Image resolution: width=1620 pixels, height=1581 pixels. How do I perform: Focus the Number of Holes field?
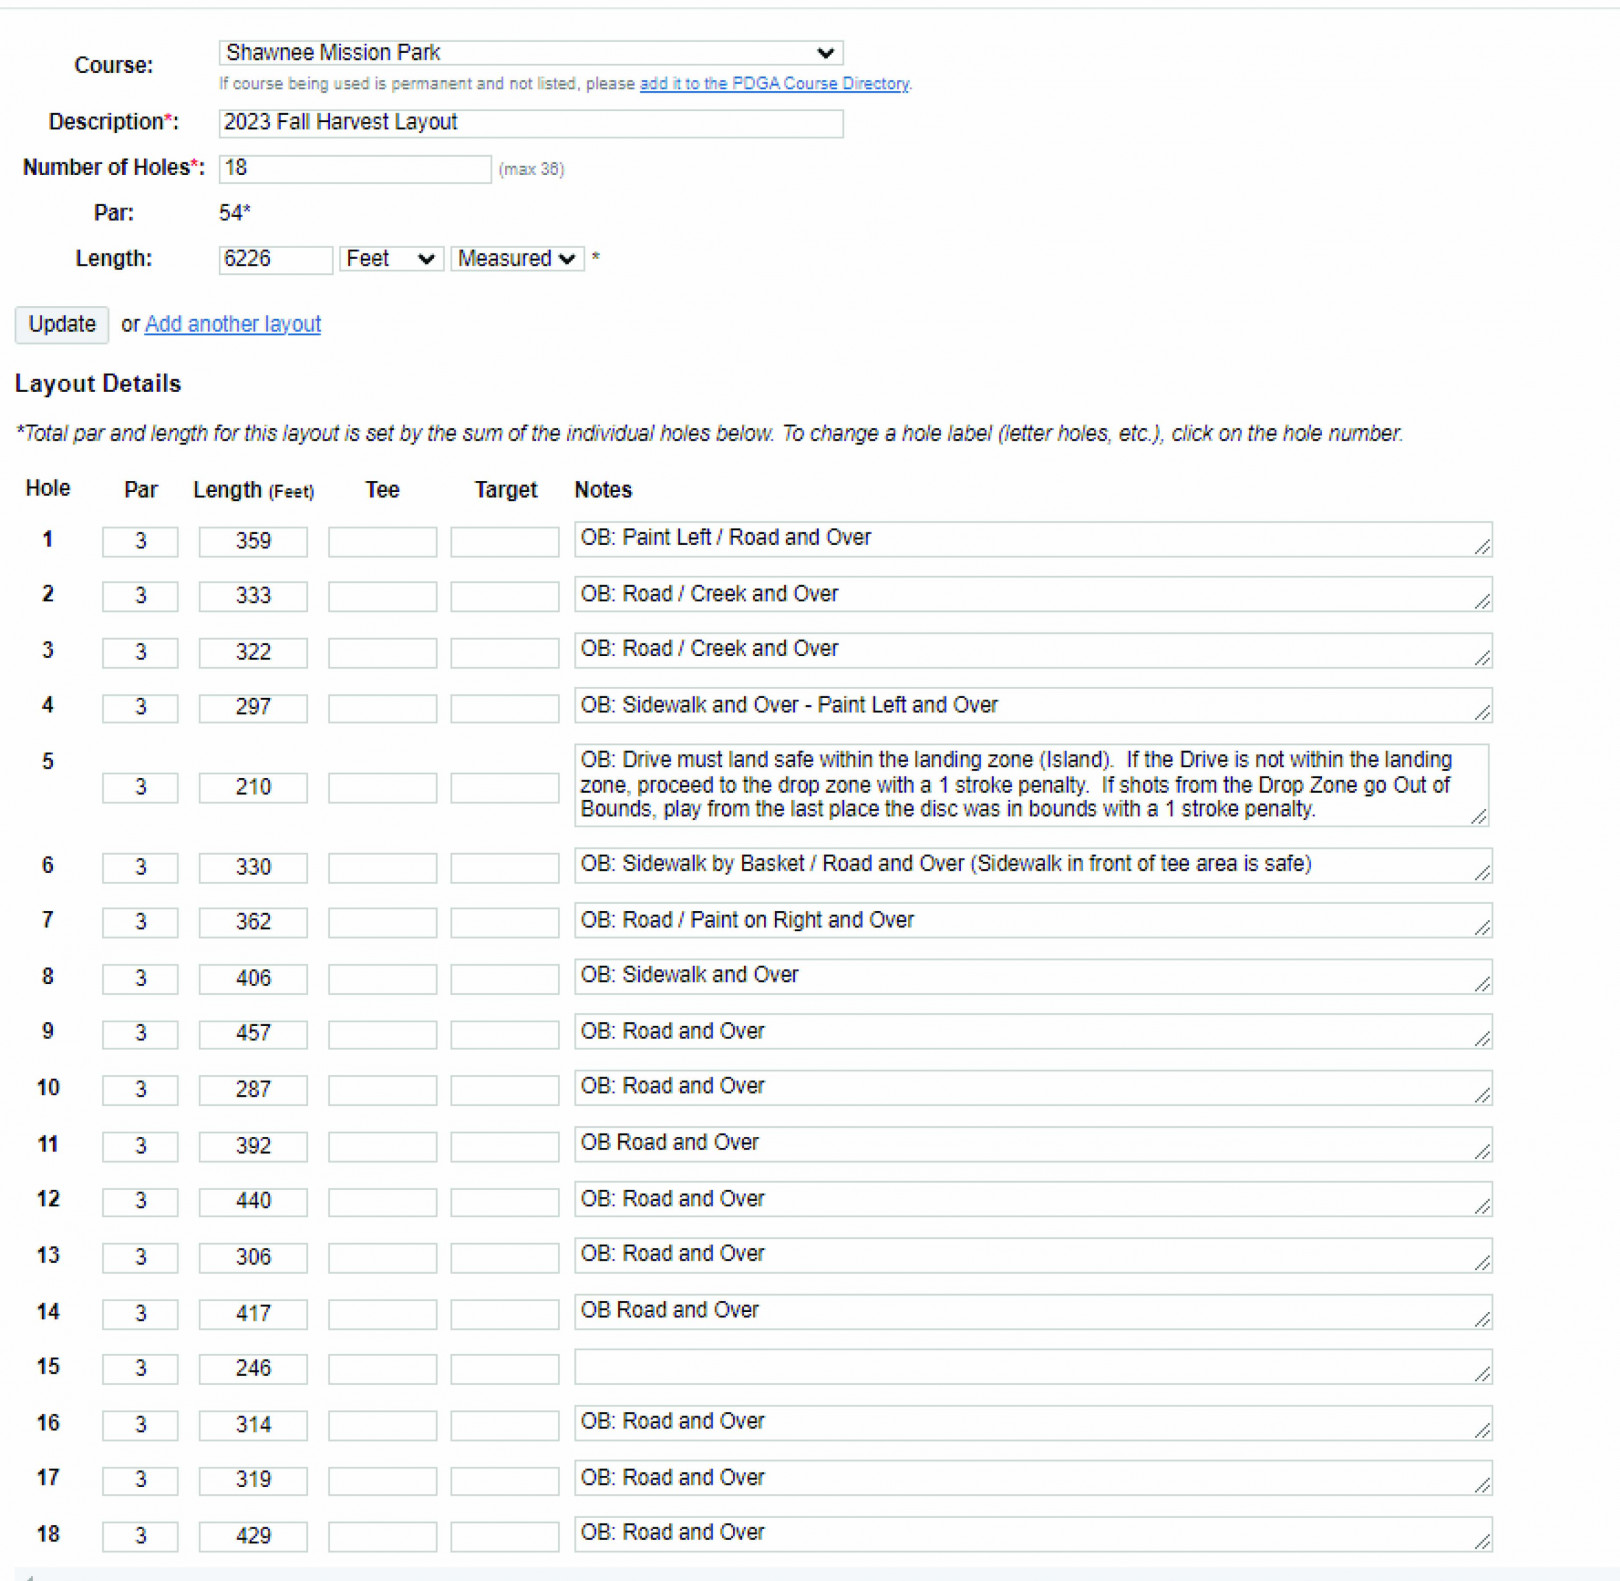355,168
